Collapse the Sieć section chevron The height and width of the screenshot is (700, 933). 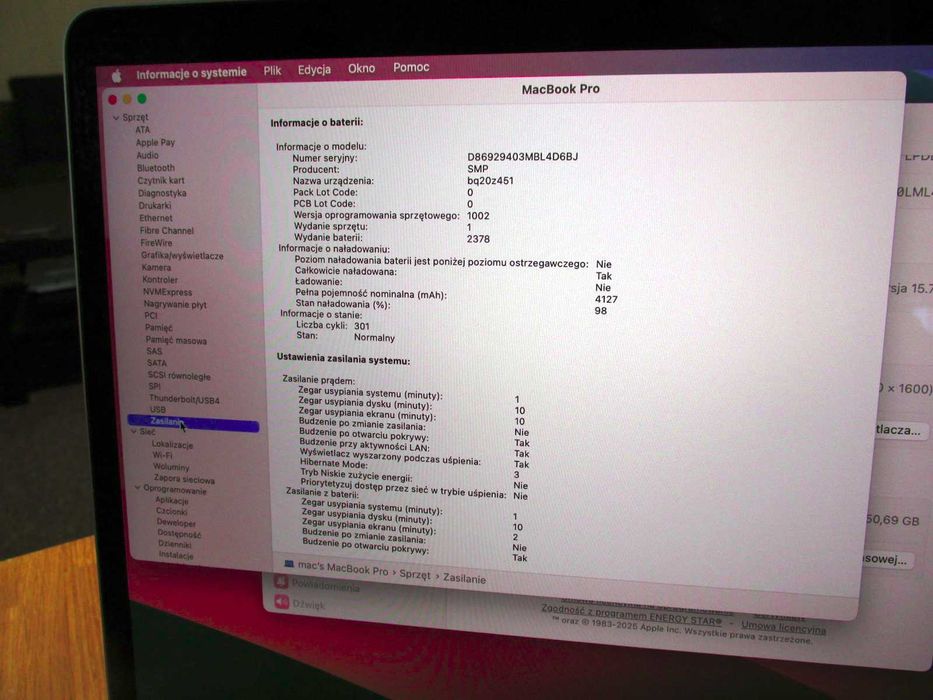[x=133, y=431]
